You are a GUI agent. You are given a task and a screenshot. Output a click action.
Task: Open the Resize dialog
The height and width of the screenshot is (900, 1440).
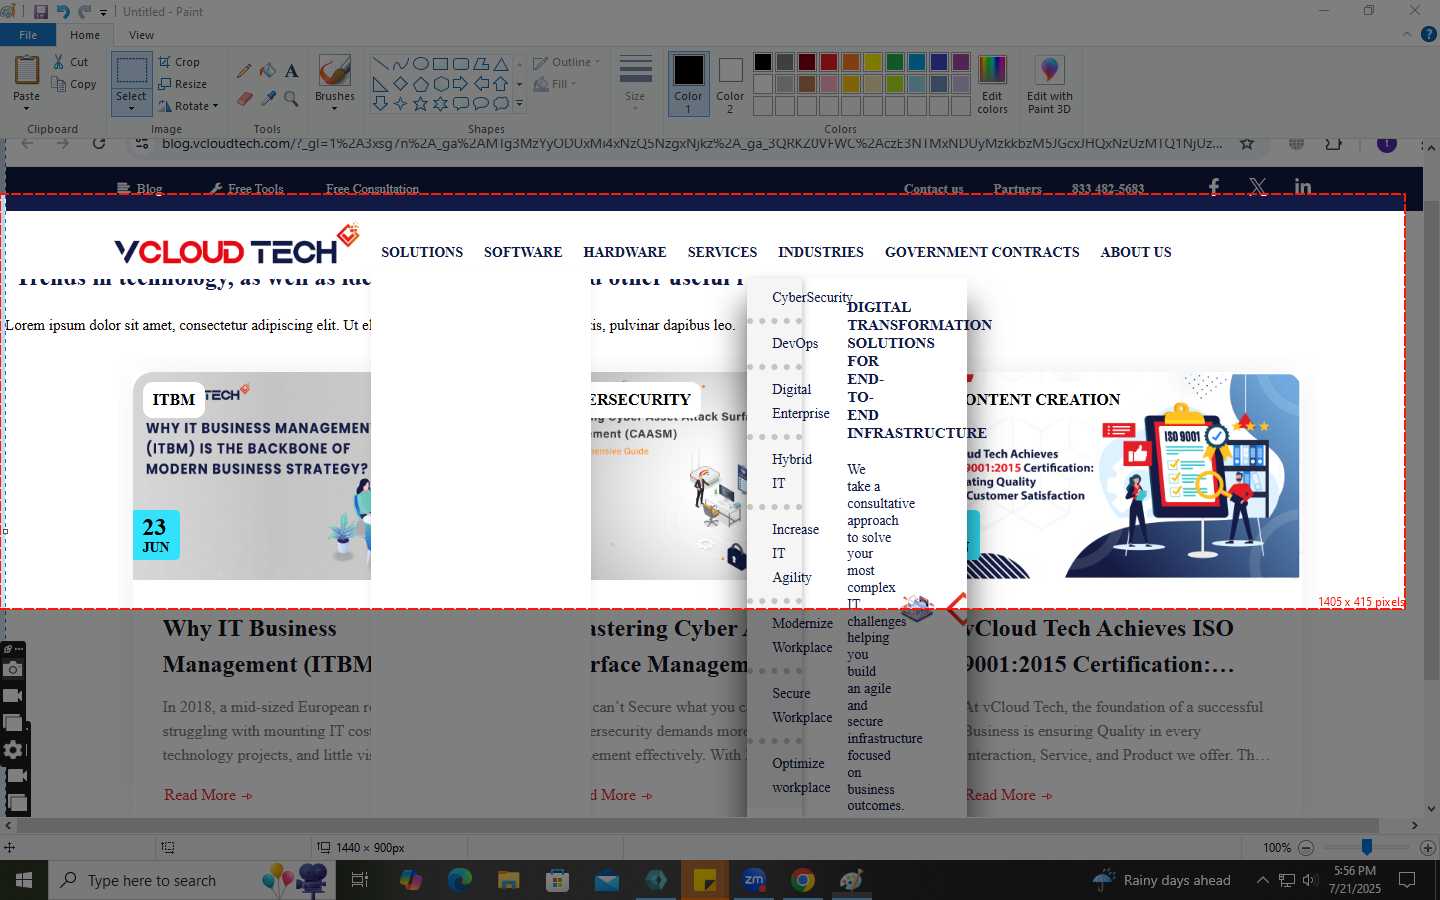(182, 84)
